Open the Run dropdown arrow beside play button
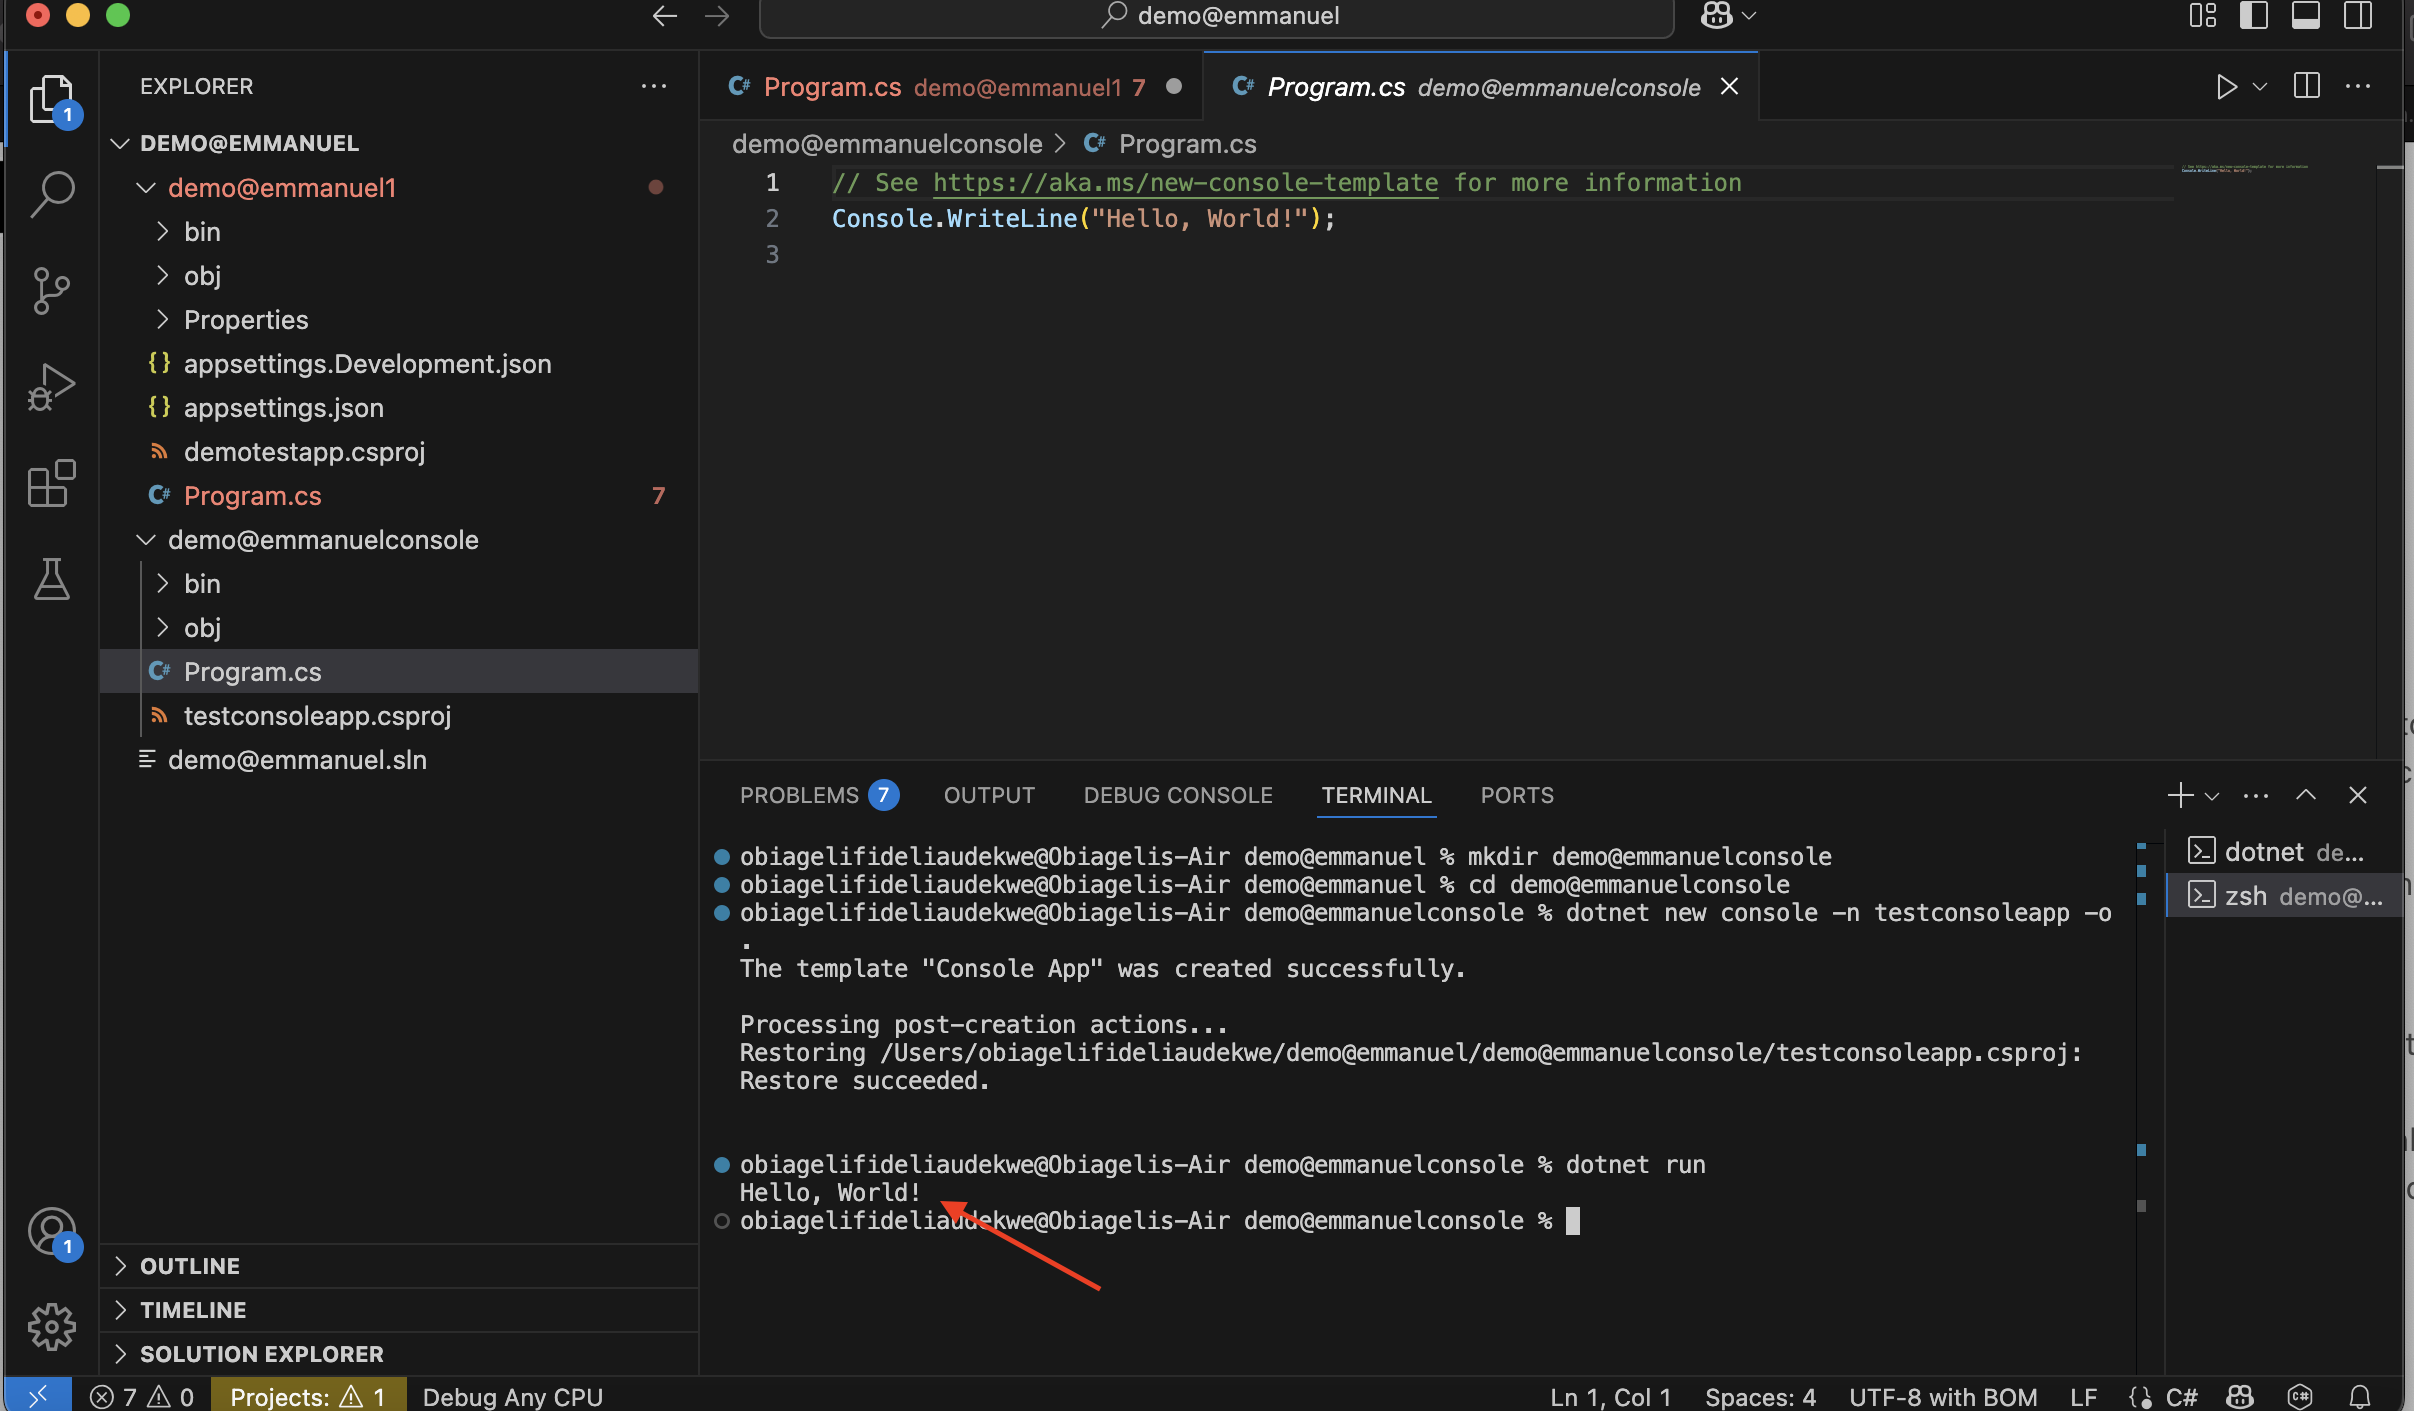2414x1411 pixels. tap(2260, 87)
